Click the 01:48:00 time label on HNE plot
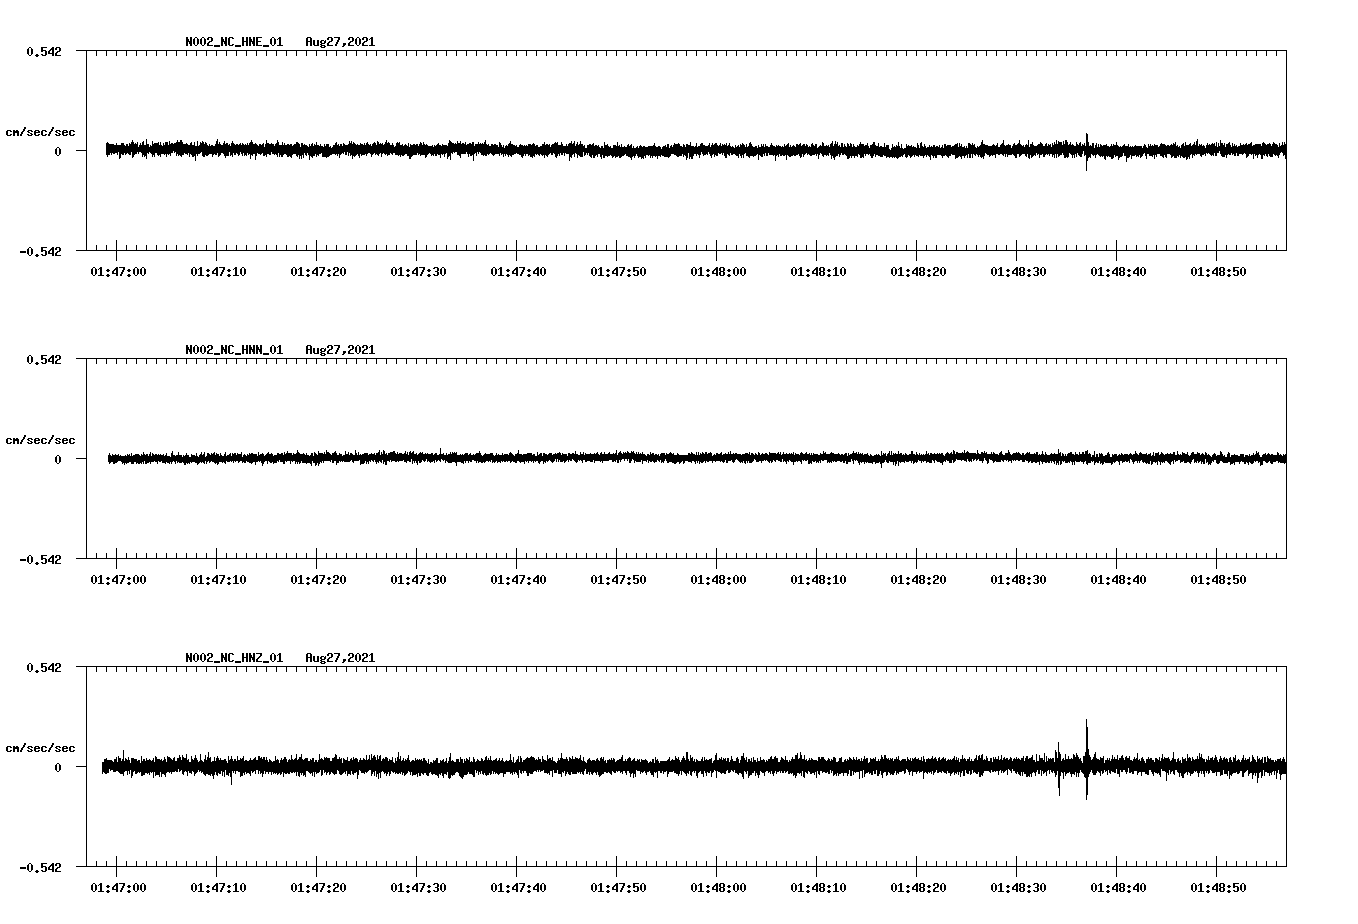 click(718, 271)
